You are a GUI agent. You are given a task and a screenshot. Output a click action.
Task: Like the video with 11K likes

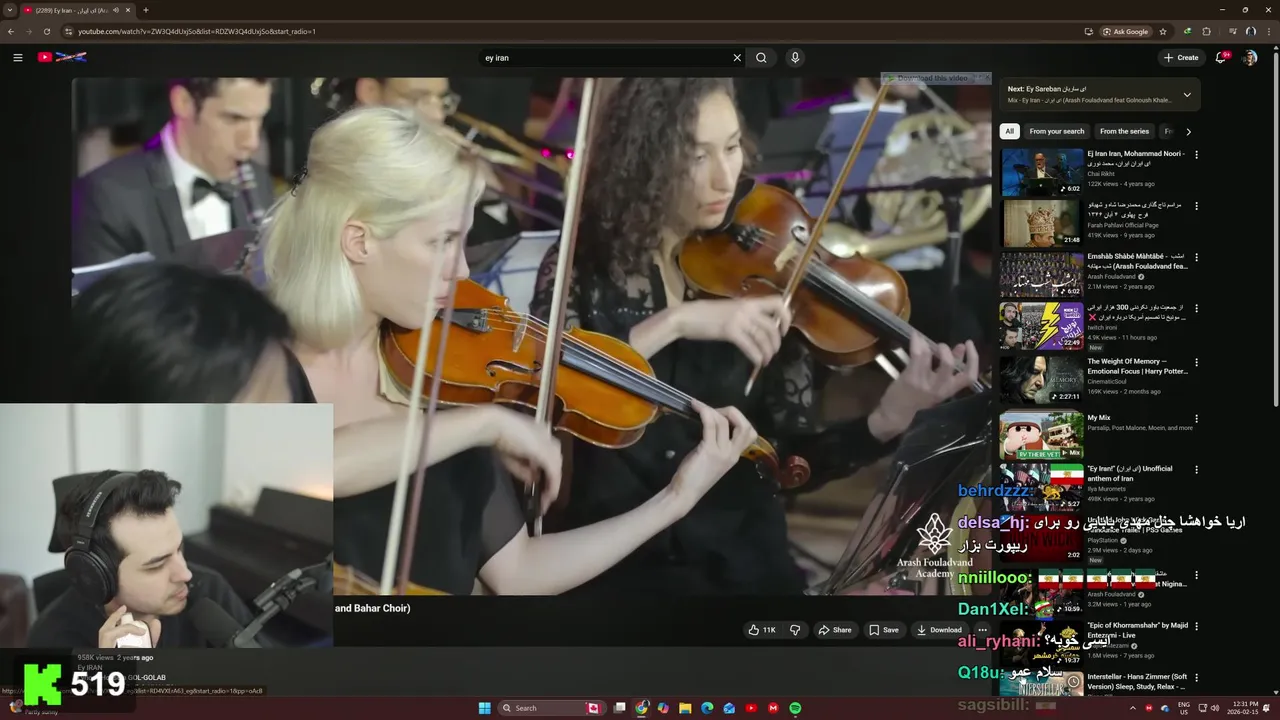tap(762, 630)
